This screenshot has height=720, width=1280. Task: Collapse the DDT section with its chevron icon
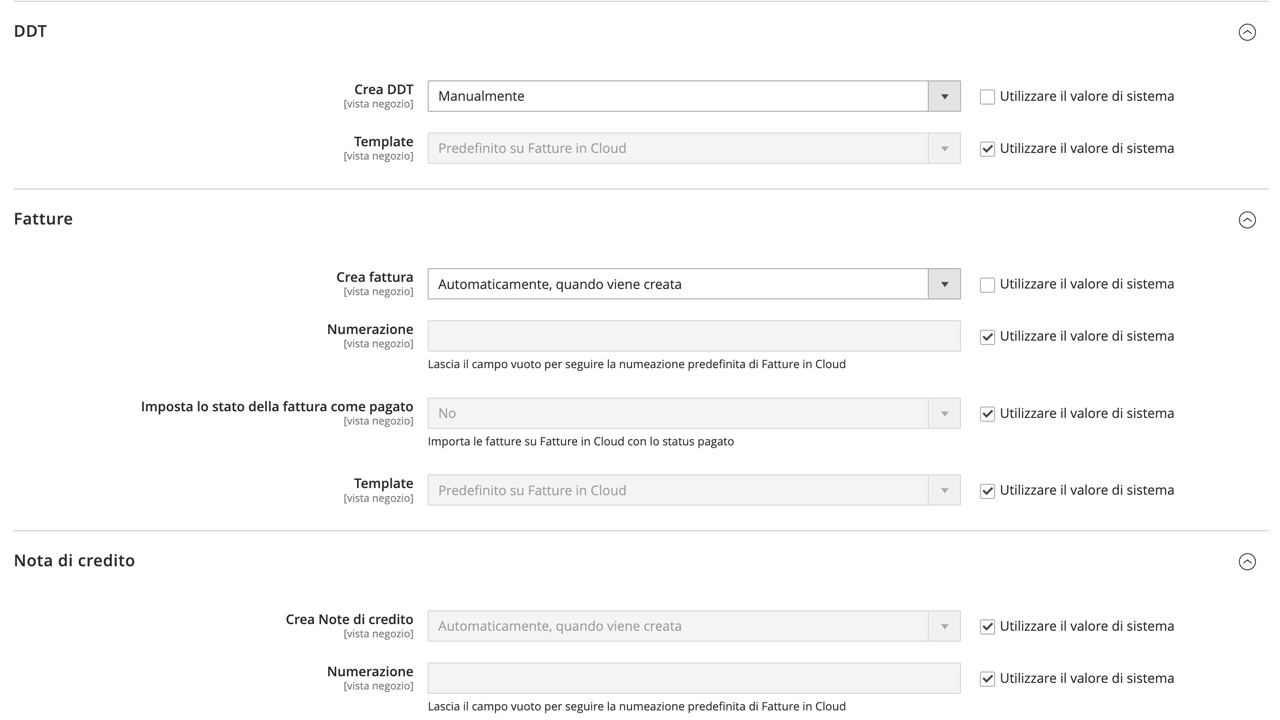point(1247,32)
